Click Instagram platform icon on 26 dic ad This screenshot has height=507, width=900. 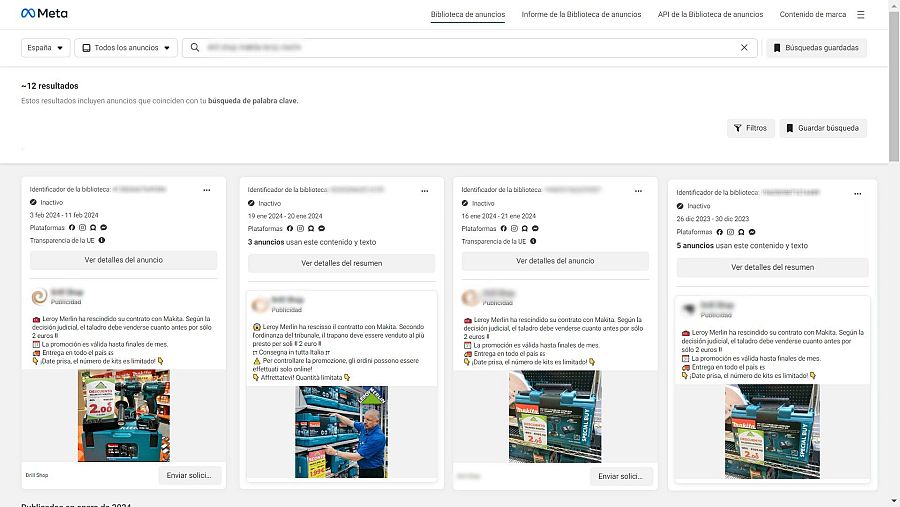(730, 232)
